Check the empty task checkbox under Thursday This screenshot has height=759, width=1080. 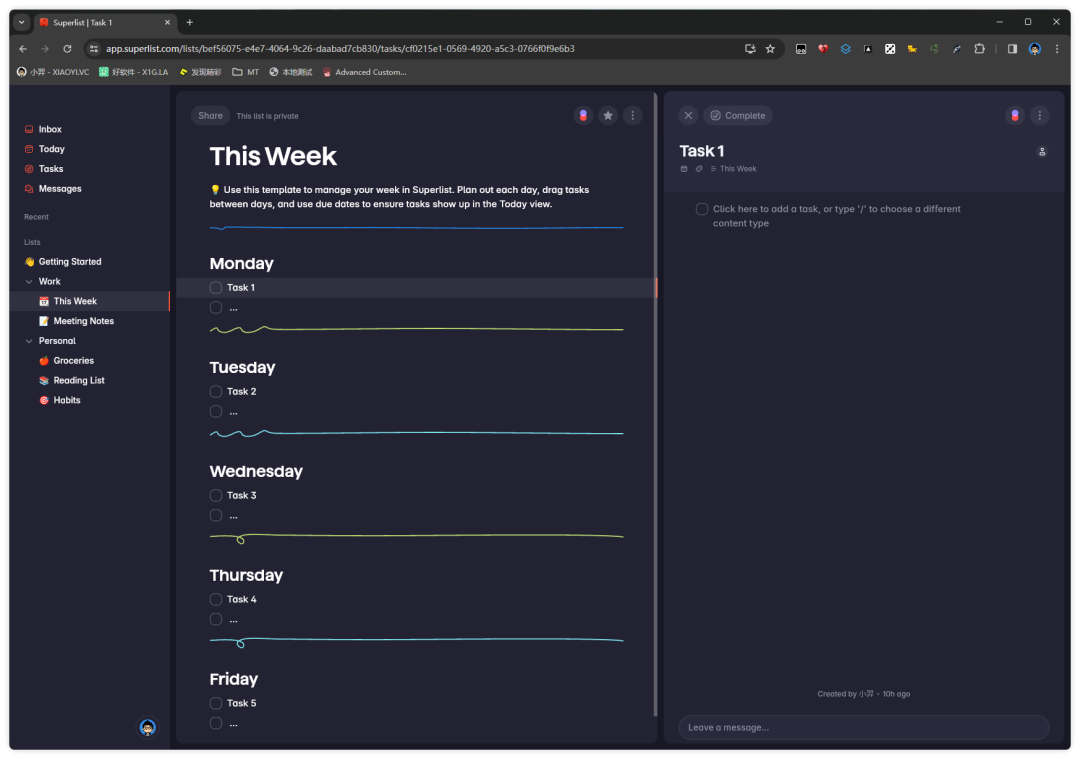216,620
